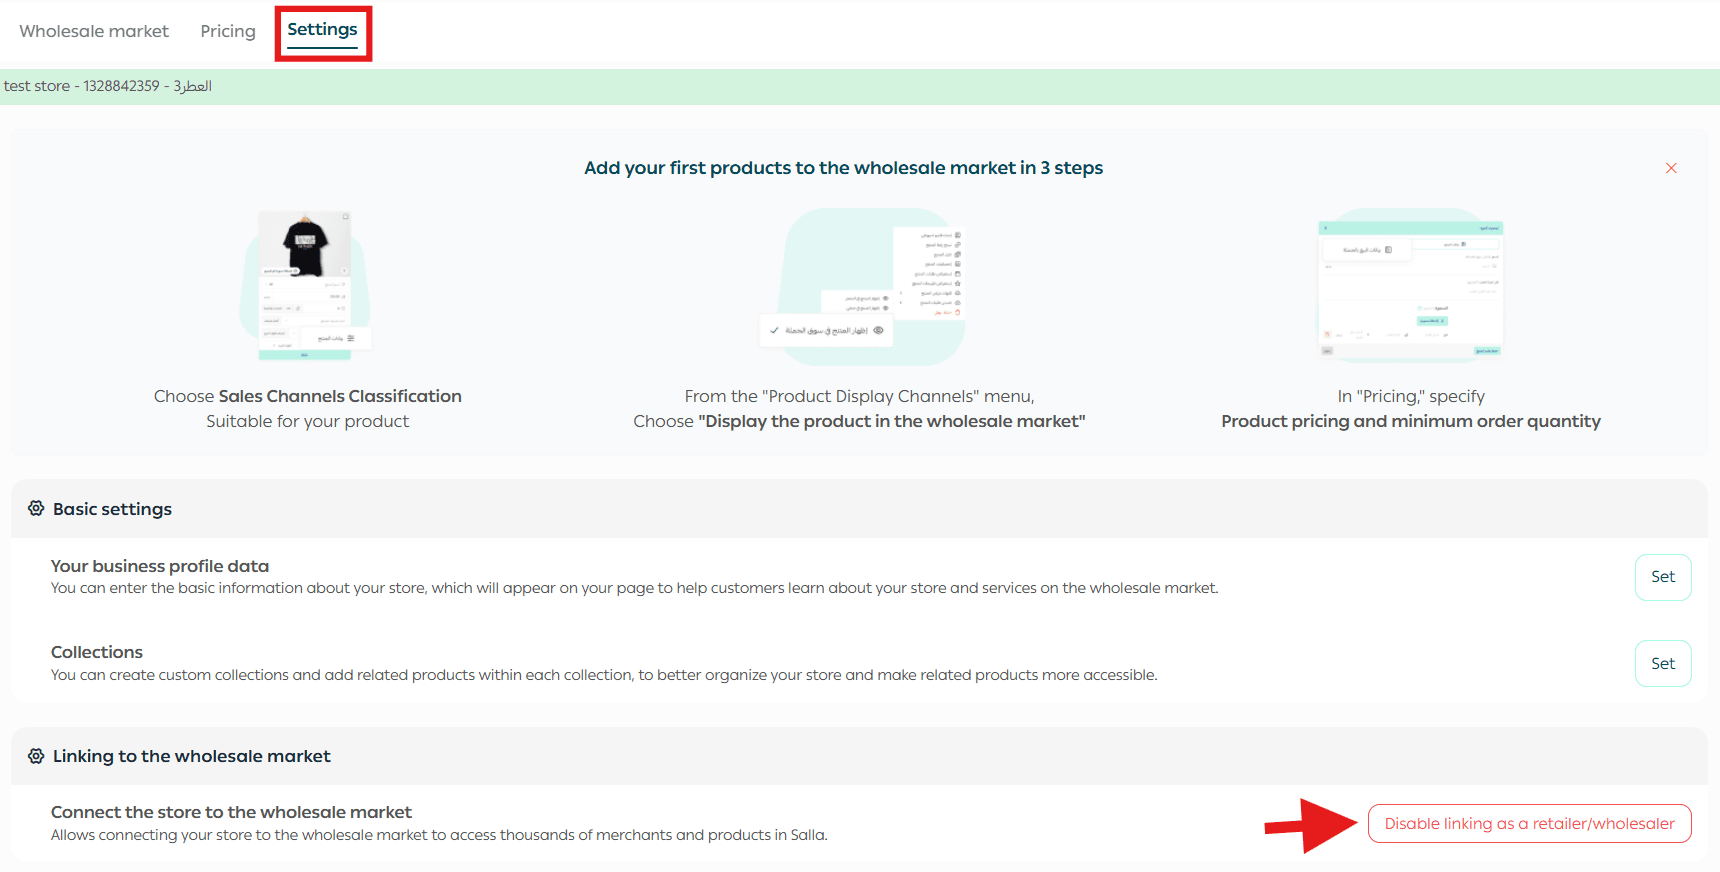The image size is (1720, 872).
Task: Click the test store name banner
Action: click(108, 86)
